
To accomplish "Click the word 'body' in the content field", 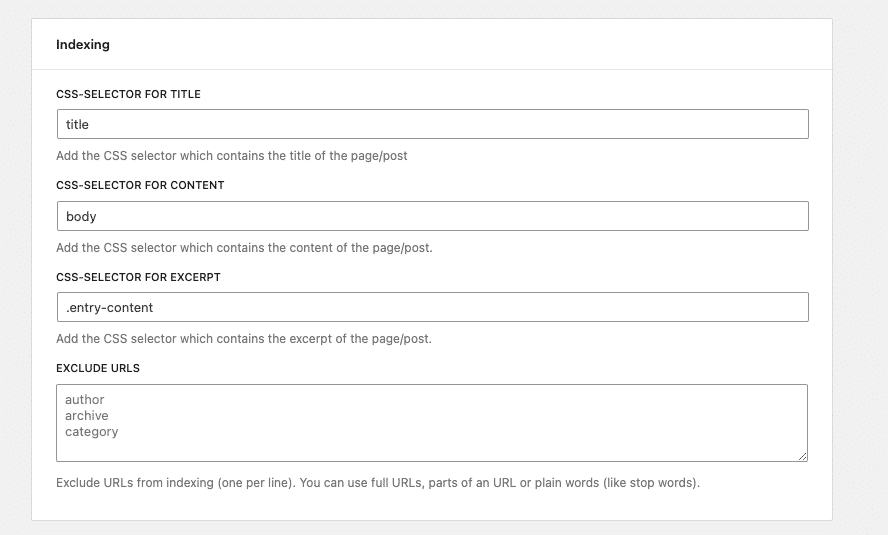I will [81, 216].
